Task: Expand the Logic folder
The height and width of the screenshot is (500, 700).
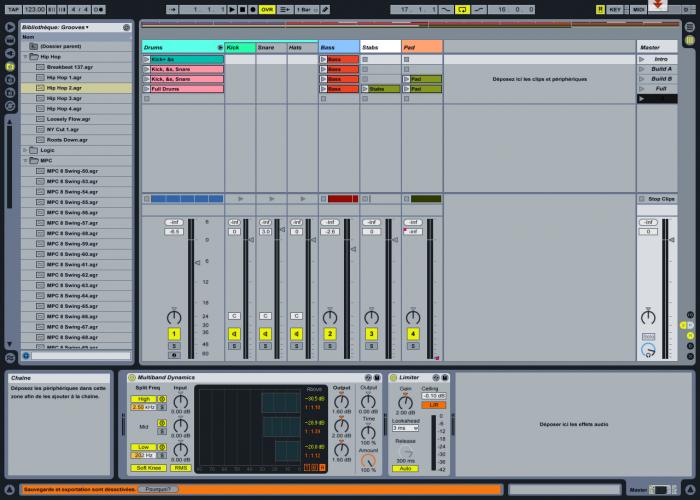Action: [25, 150]
